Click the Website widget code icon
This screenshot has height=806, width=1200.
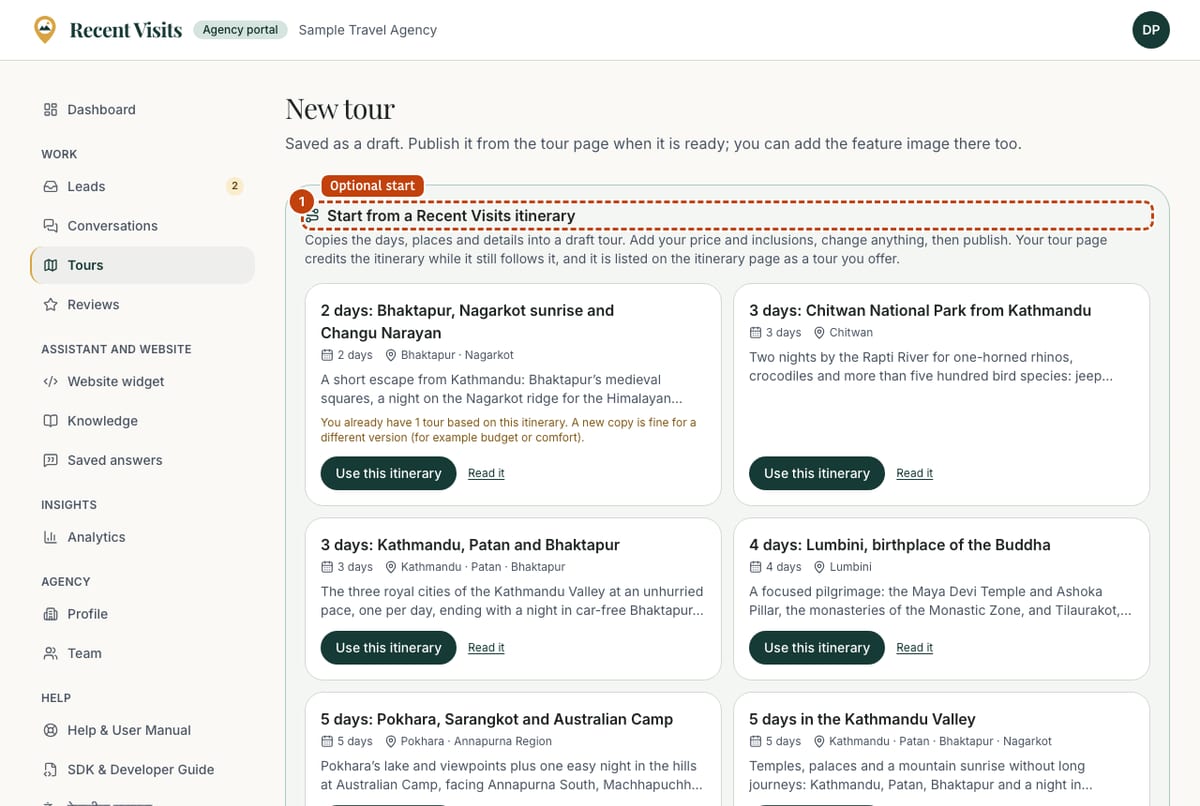pyautogui.click(x=50, y=382)
